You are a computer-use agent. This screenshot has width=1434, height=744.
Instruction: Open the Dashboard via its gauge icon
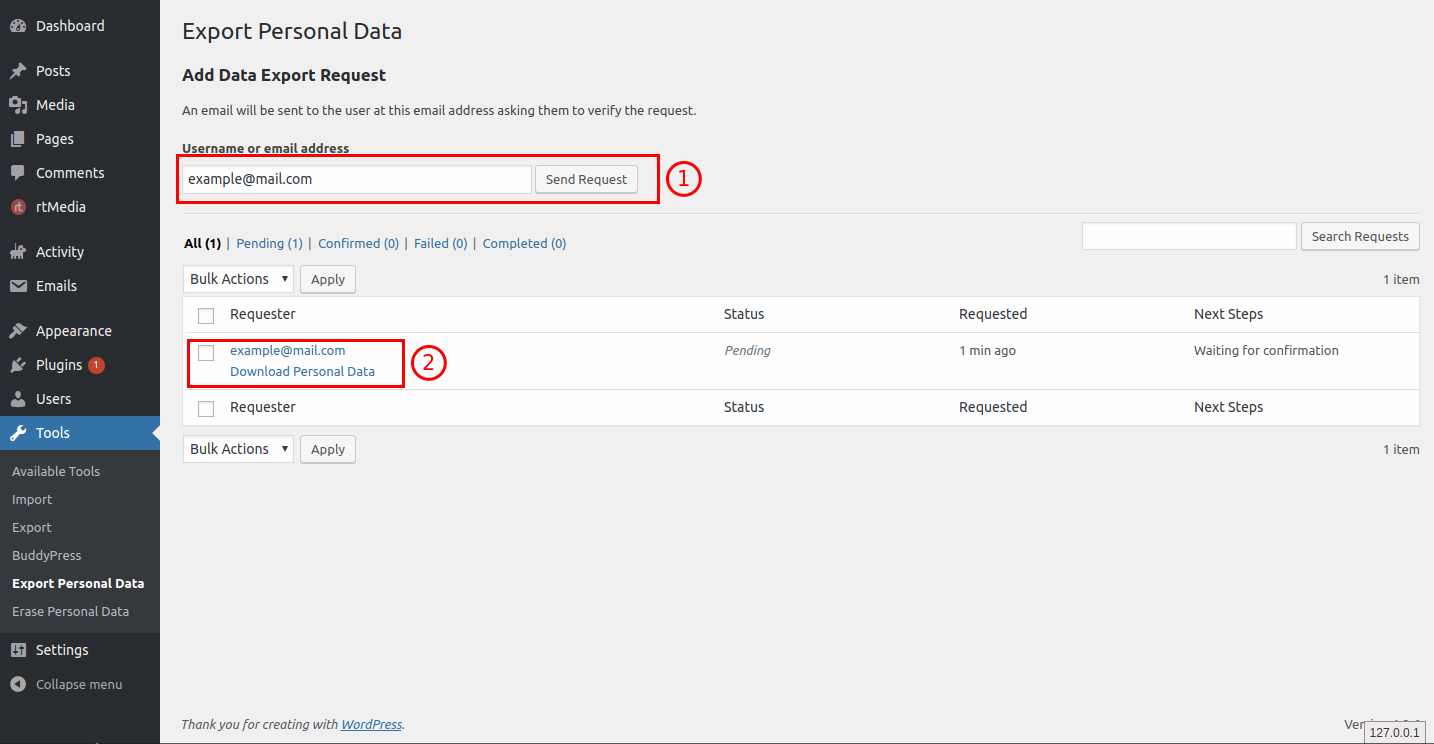[x=18, y=25]
